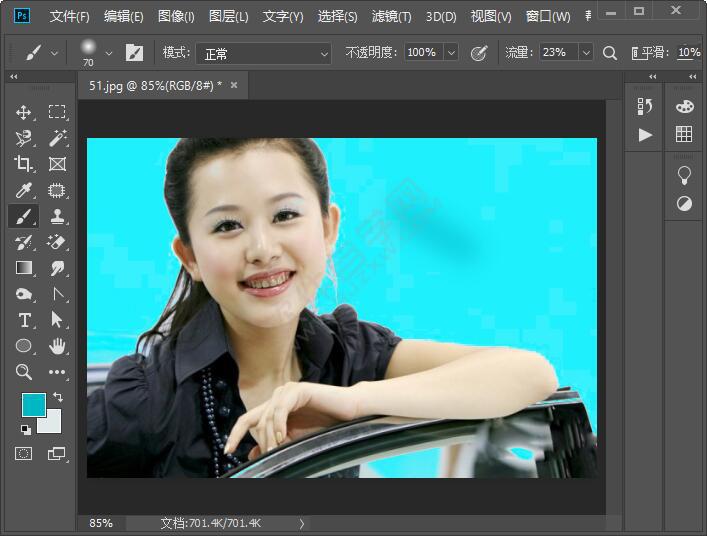Select the Clone Stamp tool
707x536 pixels.
[x=57, y=216]
